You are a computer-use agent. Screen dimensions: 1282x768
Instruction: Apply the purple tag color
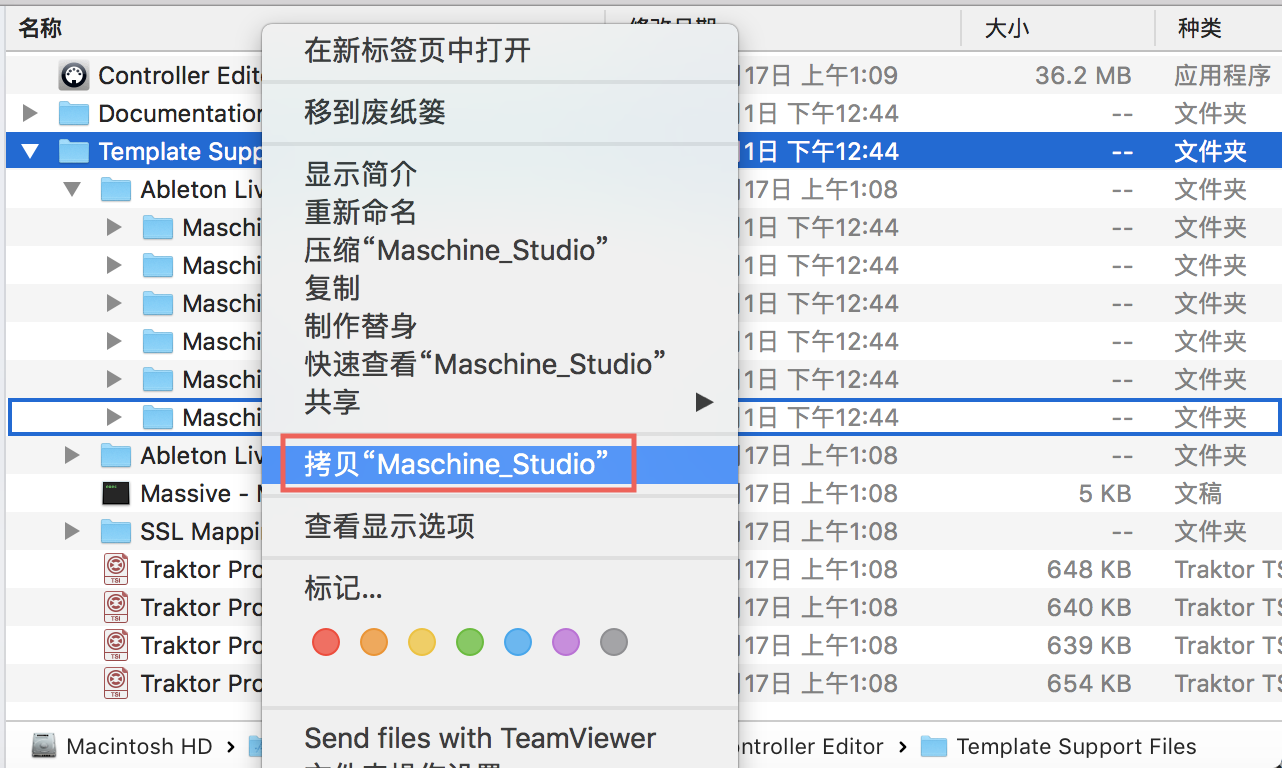click(566, 642)
